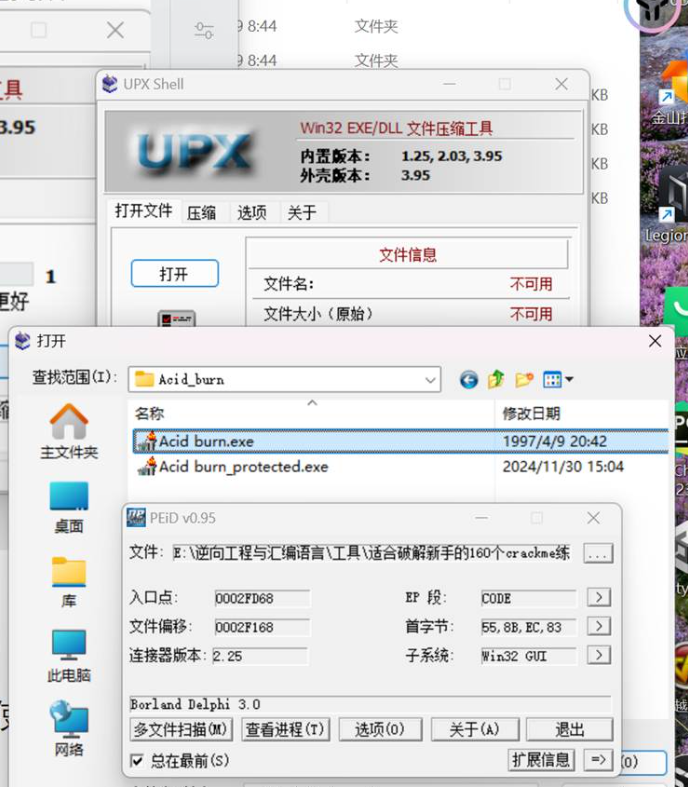The height and width of the screenshot is (787, 688).
Task: Open EP 段 section viewer arrow button
Action: pos(599,597)
